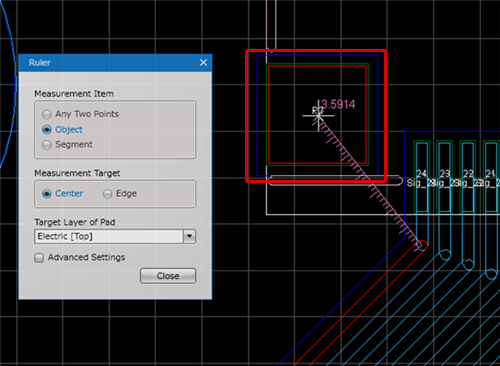The image size is (500, 366).
Task: Click the Electric [Top] layer combo box
Action: [115, 236]
